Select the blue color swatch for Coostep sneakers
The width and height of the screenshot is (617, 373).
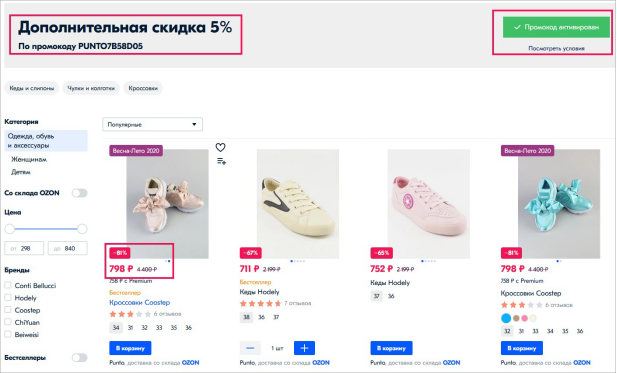pos(506,318)
